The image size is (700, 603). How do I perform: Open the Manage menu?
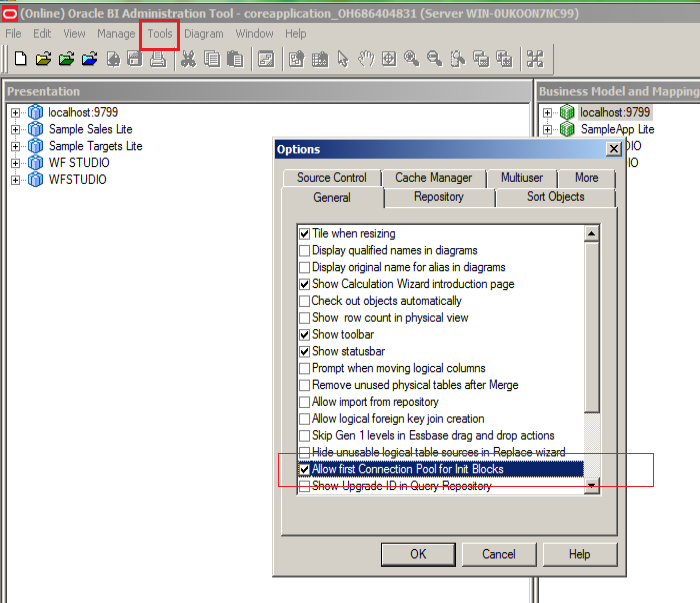click(x=116, y=34)
